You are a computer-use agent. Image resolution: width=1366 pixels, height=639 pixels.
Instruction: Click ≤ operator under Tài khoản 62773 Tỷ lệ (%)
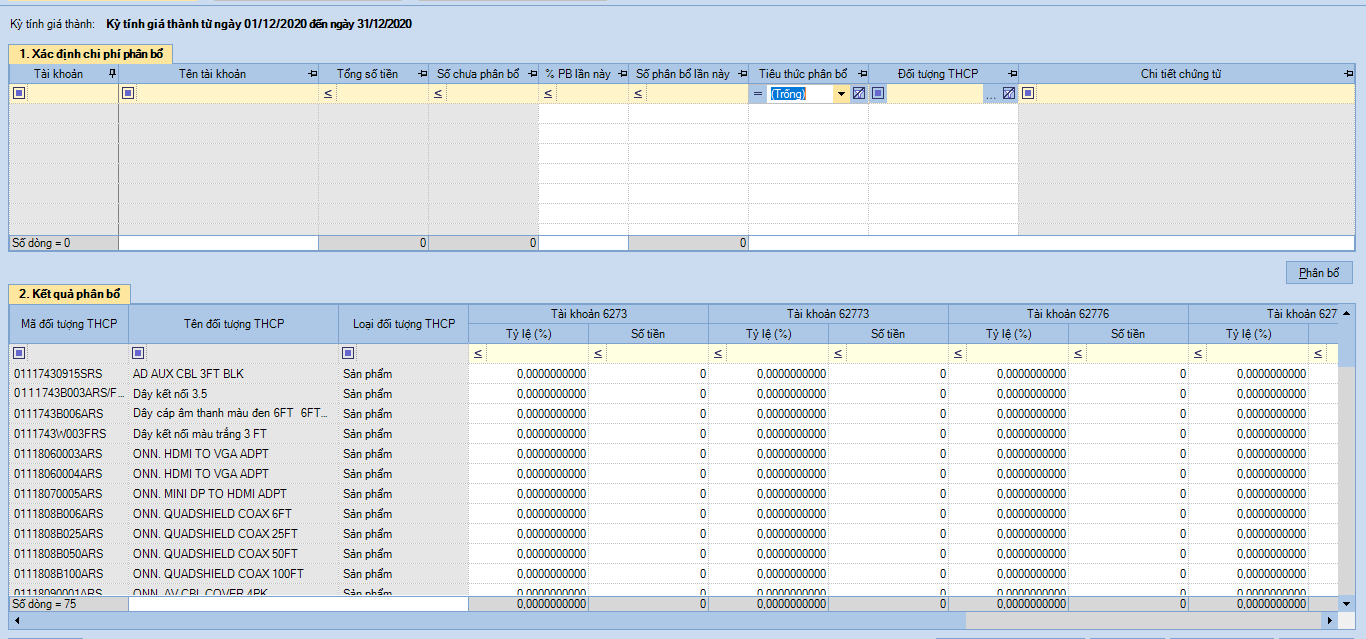[x=717, y=354]
